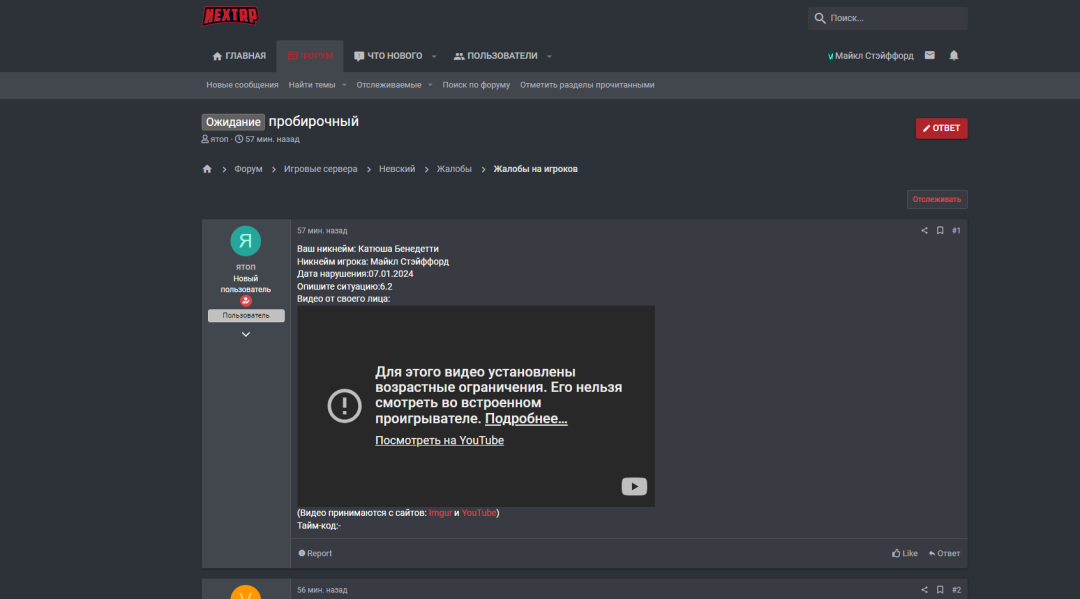Open Форум breadcrumb
The height and width of the screenshot is (599, 1080).
pos(248,169)
